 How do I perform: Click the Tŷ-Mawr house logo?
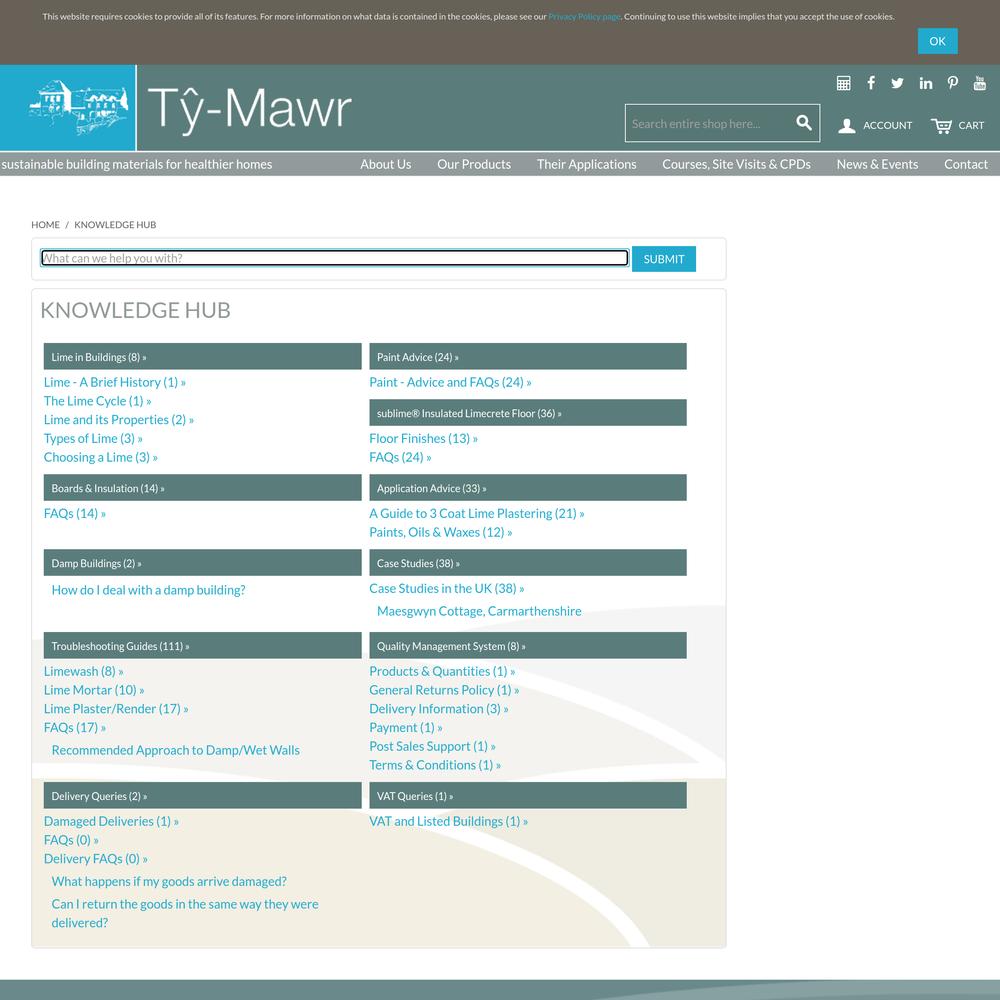78,108
